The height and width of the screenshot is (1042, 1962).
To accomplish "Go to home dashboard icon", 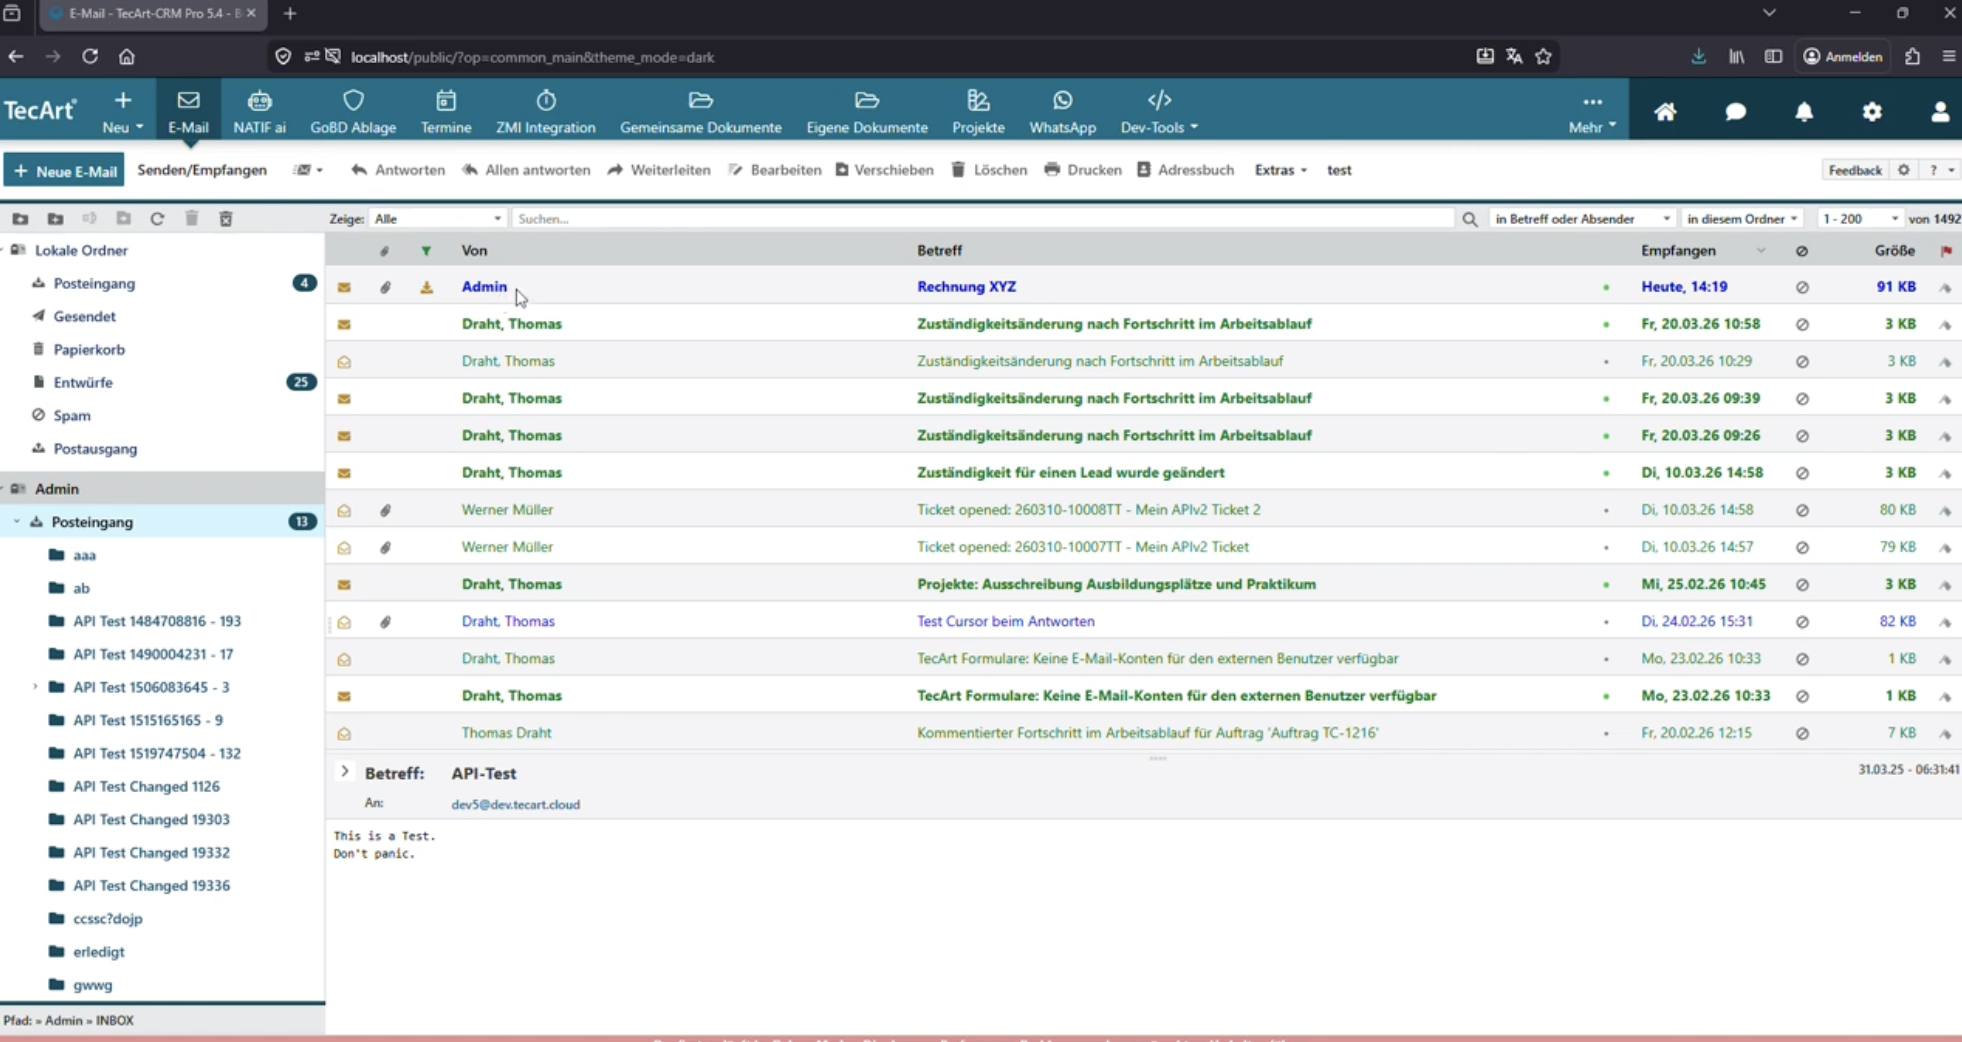I will [x=1665, y=112].
